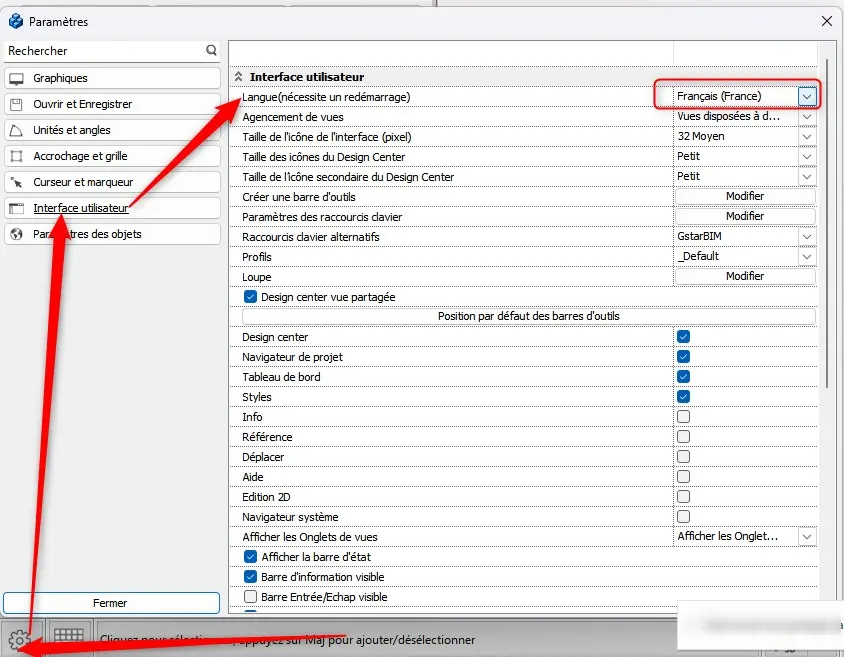
Task: Uncheck Barre d'information visible
Action: pos(250,576)
